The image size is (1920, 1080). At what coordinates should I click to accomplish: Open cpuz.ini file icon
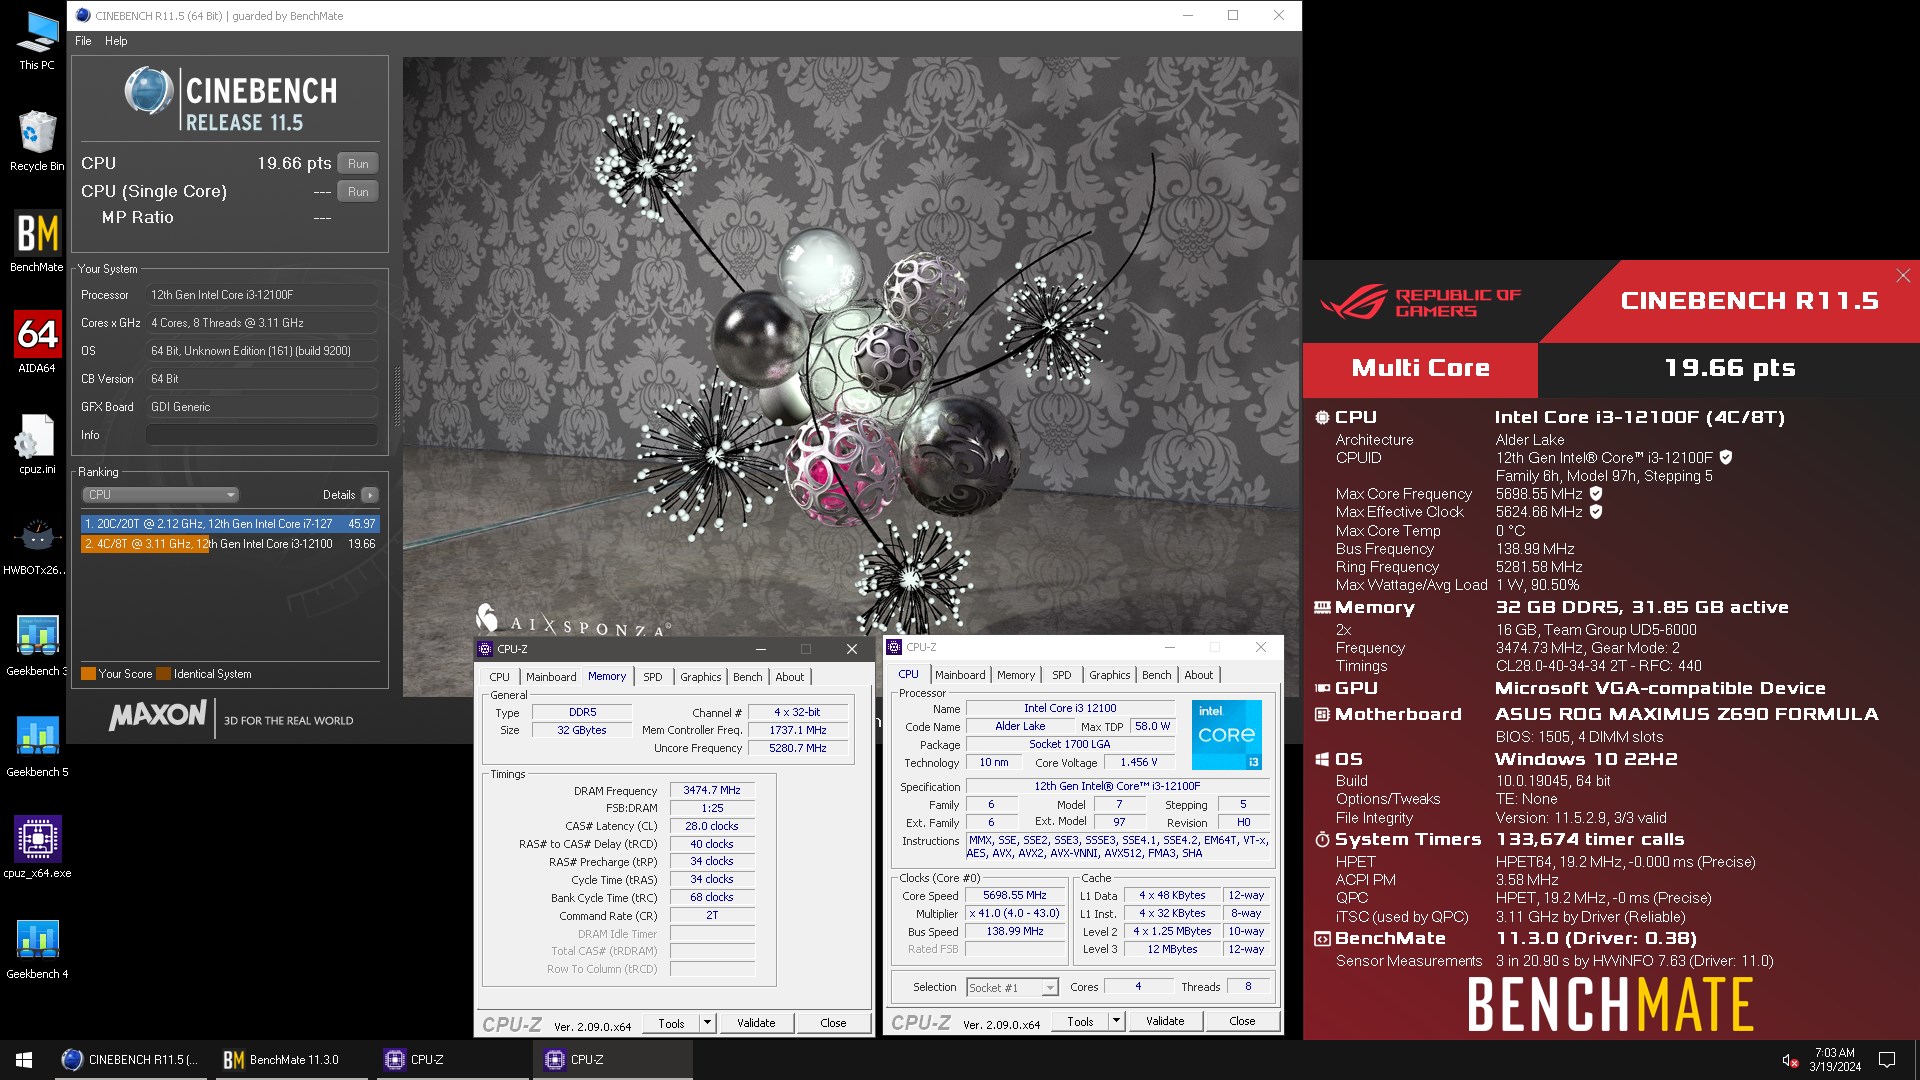pos(37,443)
